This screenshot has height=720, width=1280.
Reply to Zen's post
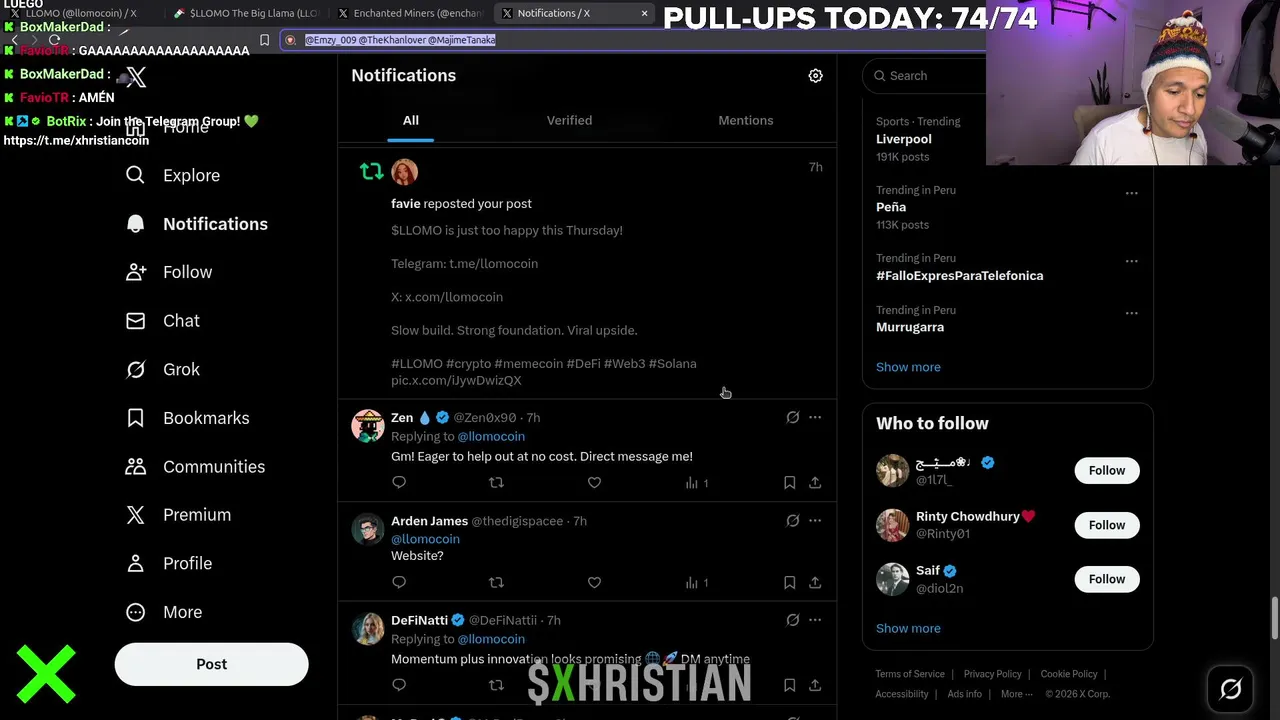pos(399,483)
